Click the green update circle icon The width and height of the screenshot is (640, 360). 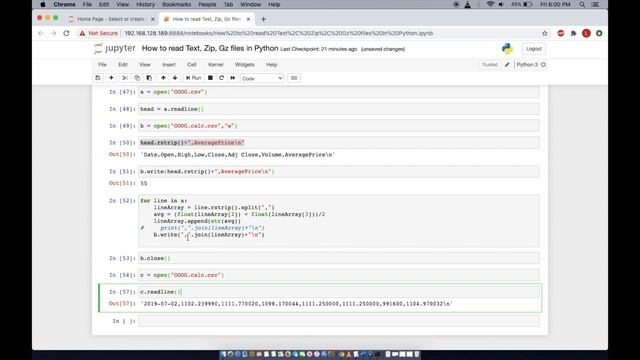point(599,33)
